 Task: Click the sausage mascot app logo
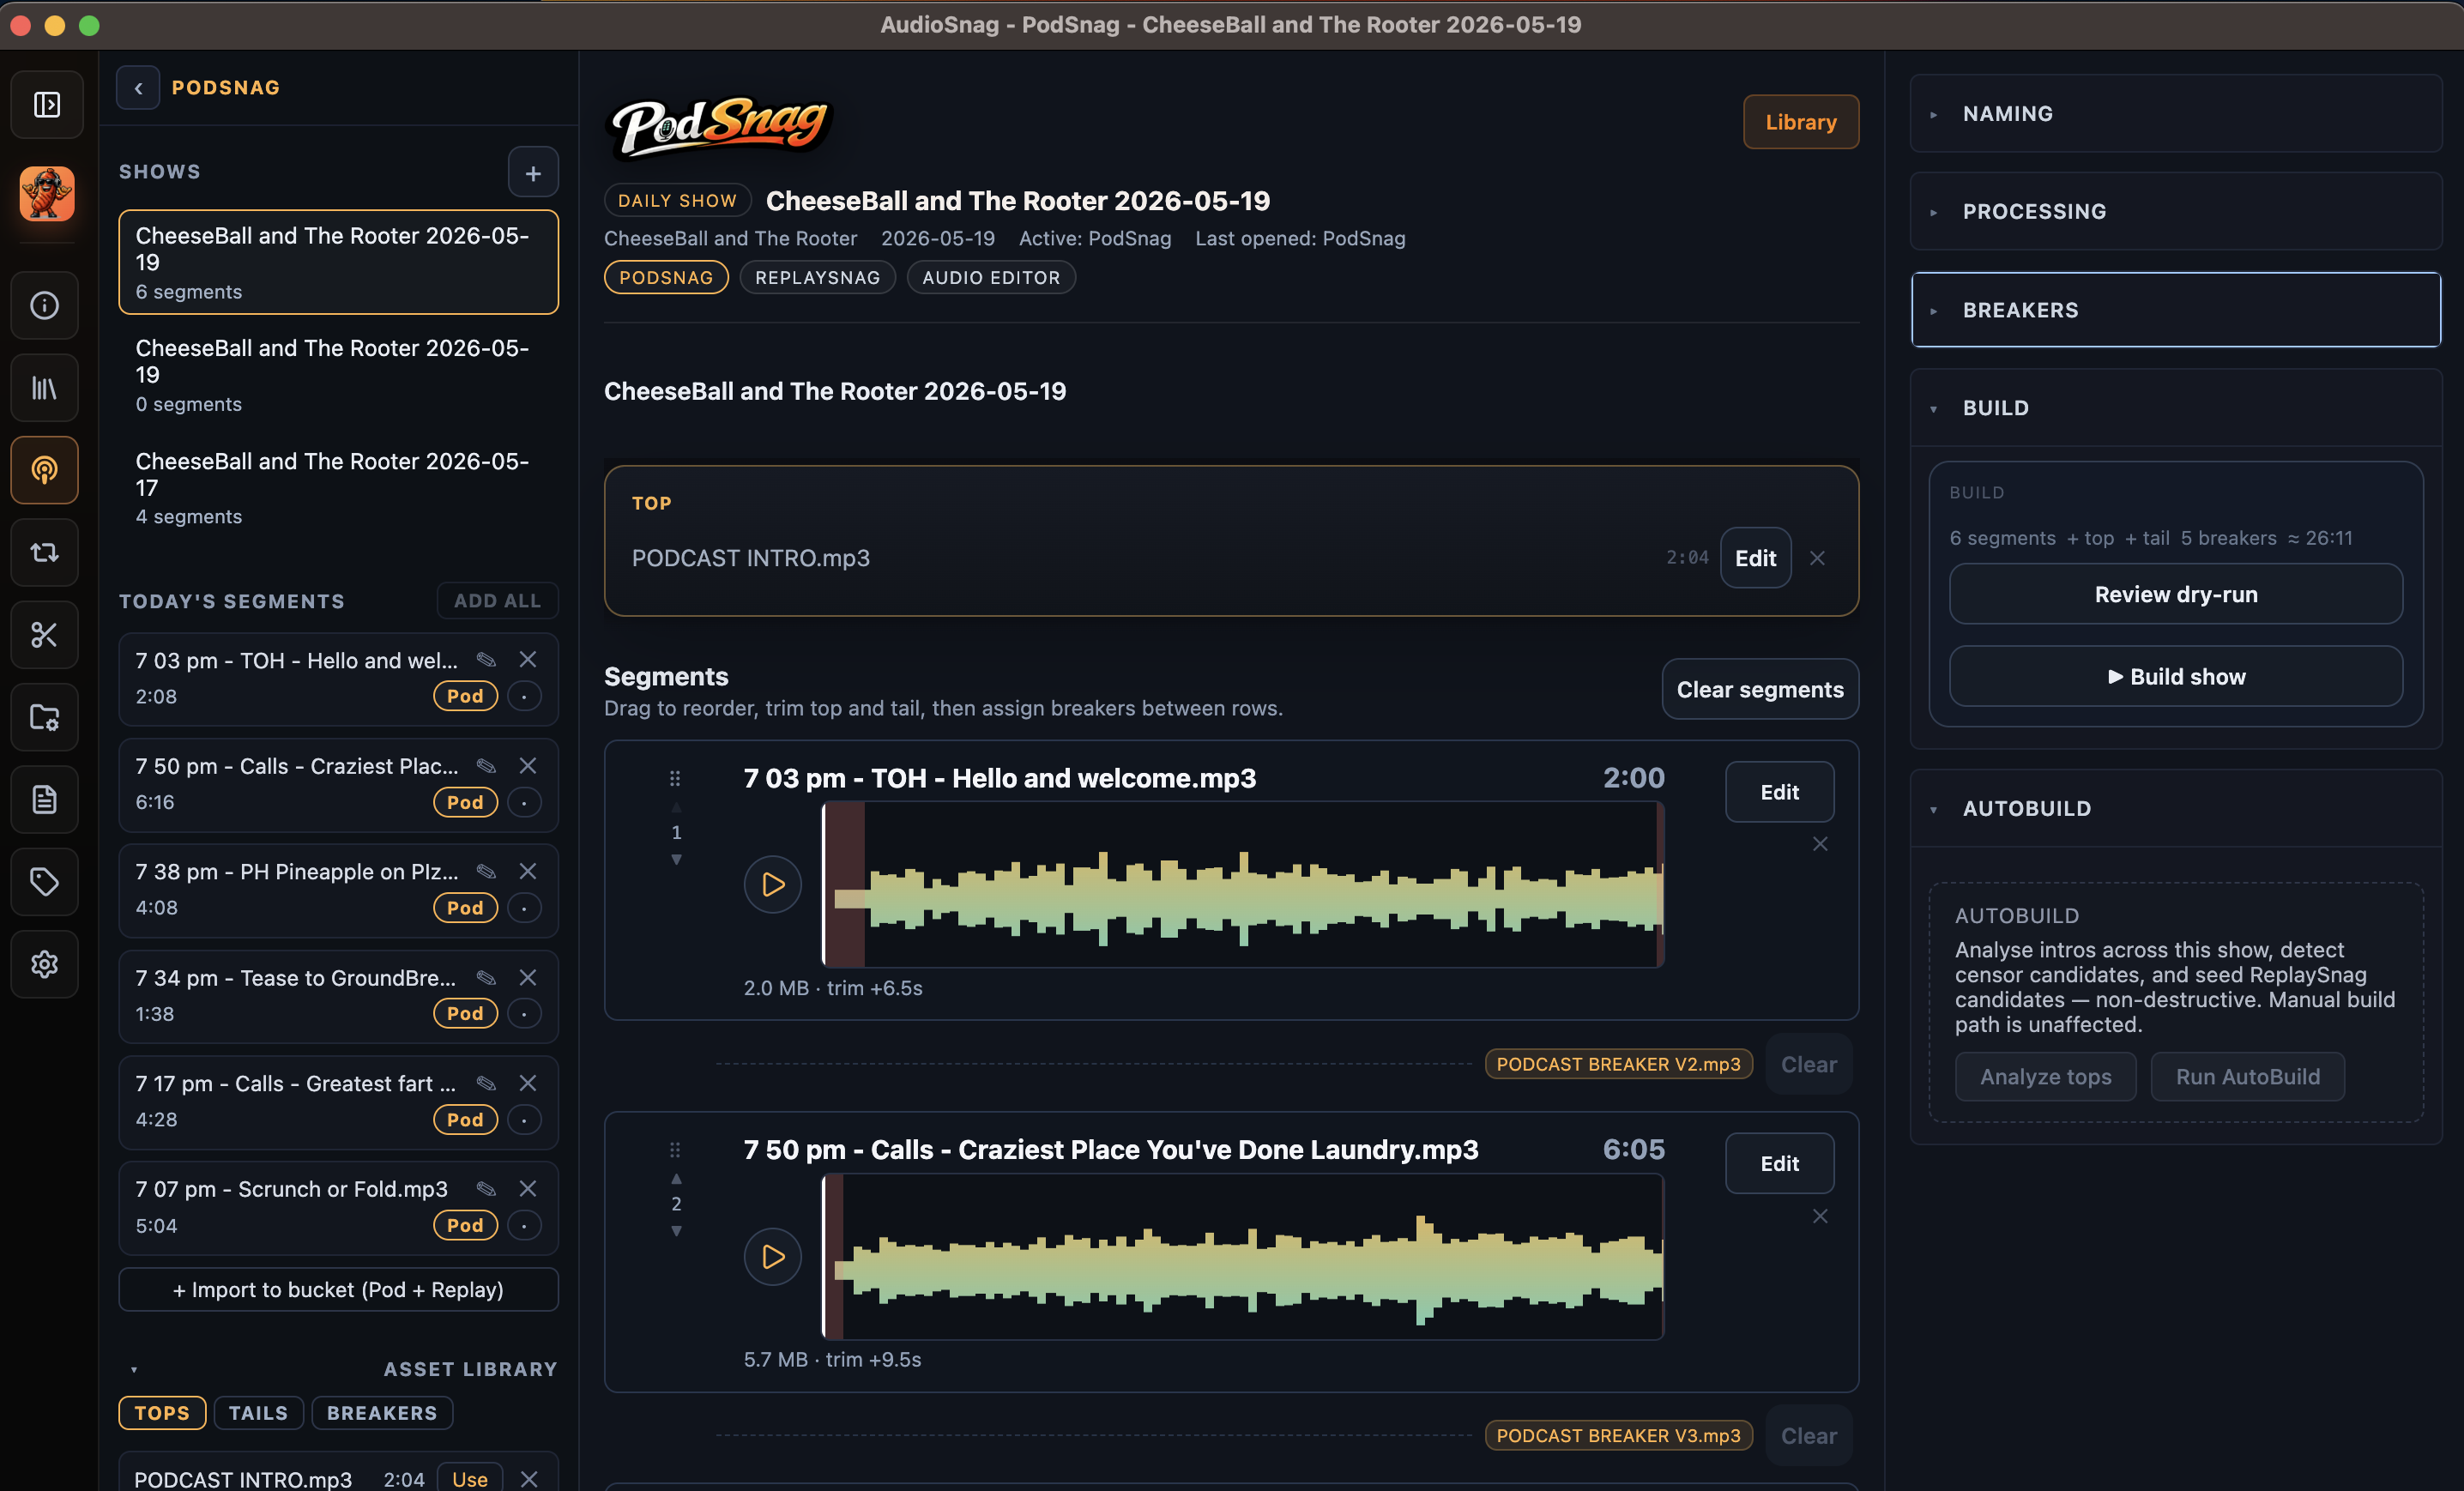tap(46, 193)
